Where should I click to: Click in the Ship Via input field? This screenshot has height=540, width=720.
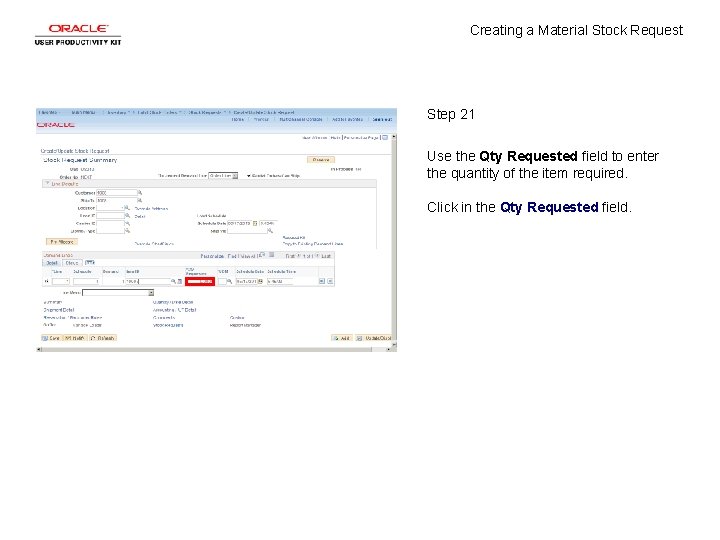(x=247, y=231)
